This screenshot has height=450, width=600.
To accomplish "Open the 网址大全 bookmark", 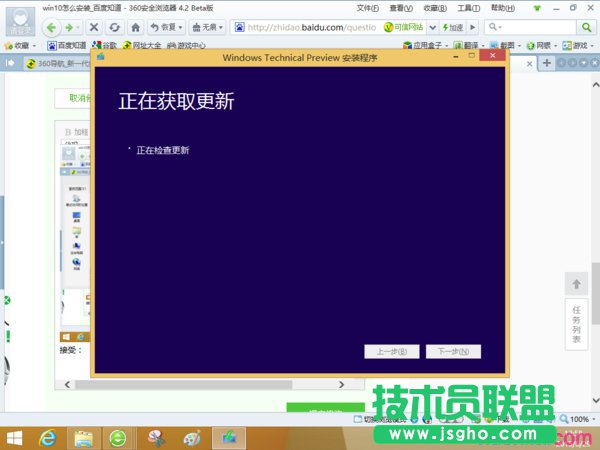I will coord(142,46).
